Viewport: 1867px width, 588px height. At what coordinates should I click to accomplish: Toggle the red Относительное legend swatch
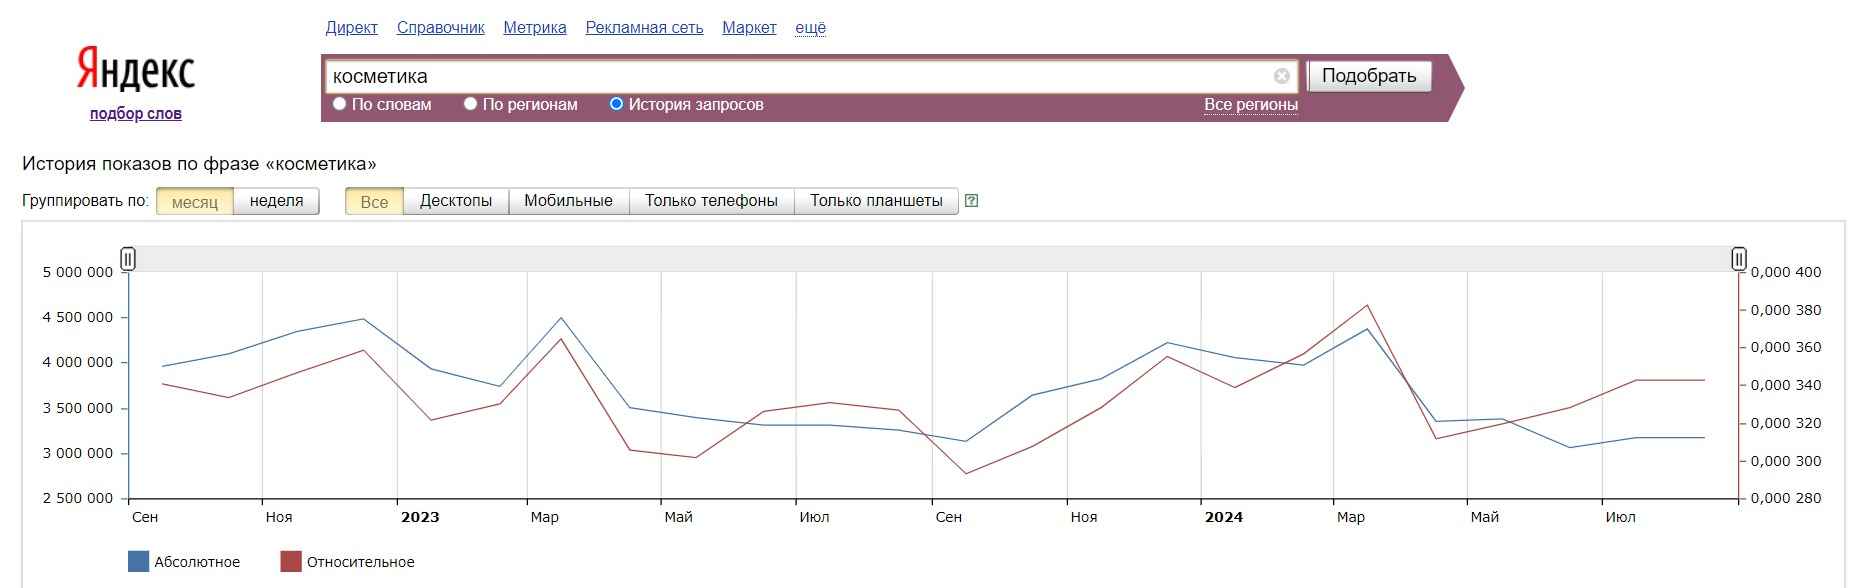pos(291,562)
